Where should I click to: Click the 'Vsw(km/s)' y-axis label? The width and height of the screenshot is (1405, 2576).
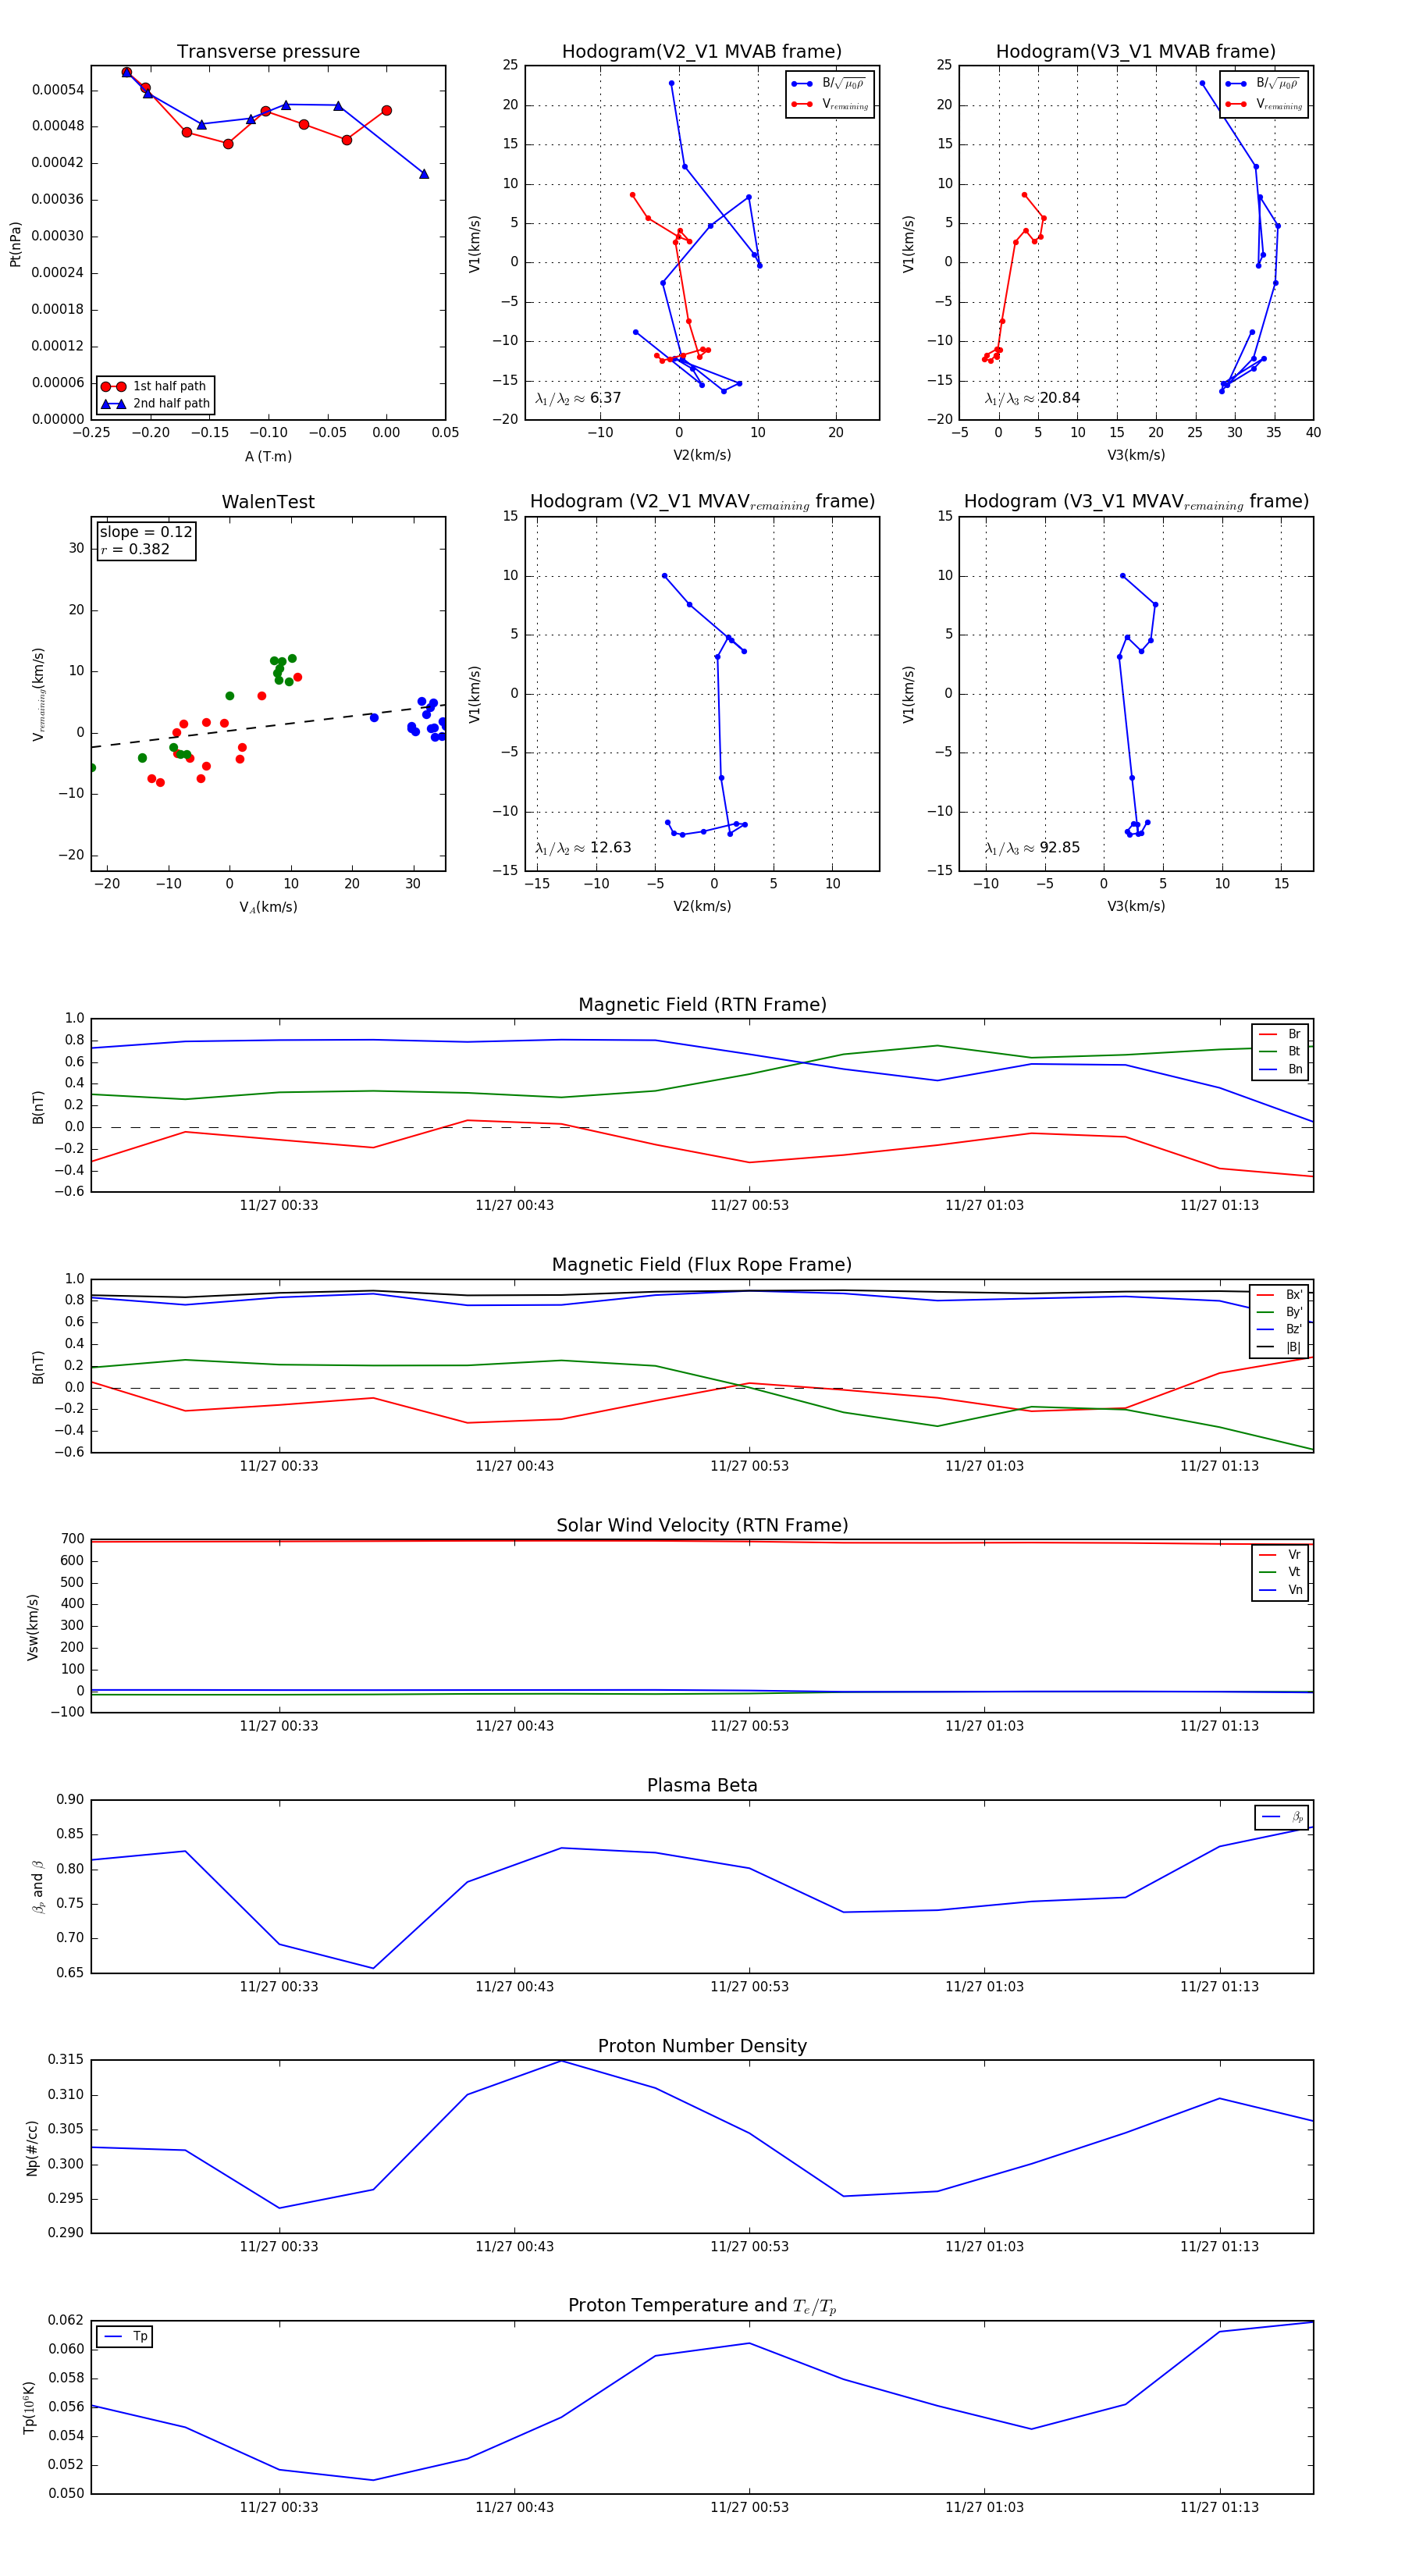pos(32,1627)
